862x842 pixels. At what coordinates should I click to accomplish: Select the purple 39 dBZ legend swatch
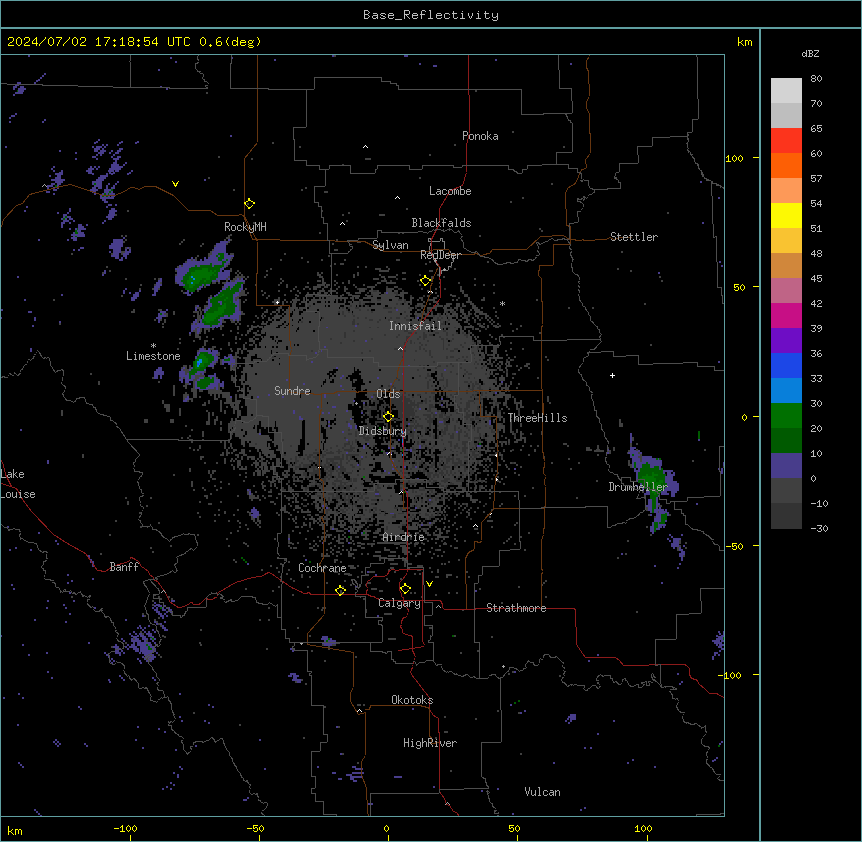[x=786, y=340]
